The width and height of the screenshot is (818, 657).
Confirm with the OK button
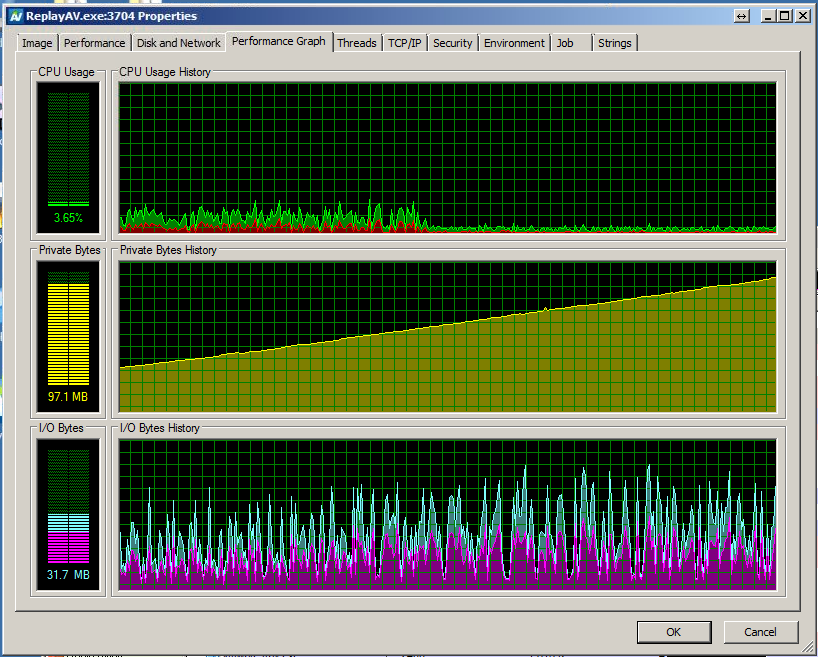point(673,632)
